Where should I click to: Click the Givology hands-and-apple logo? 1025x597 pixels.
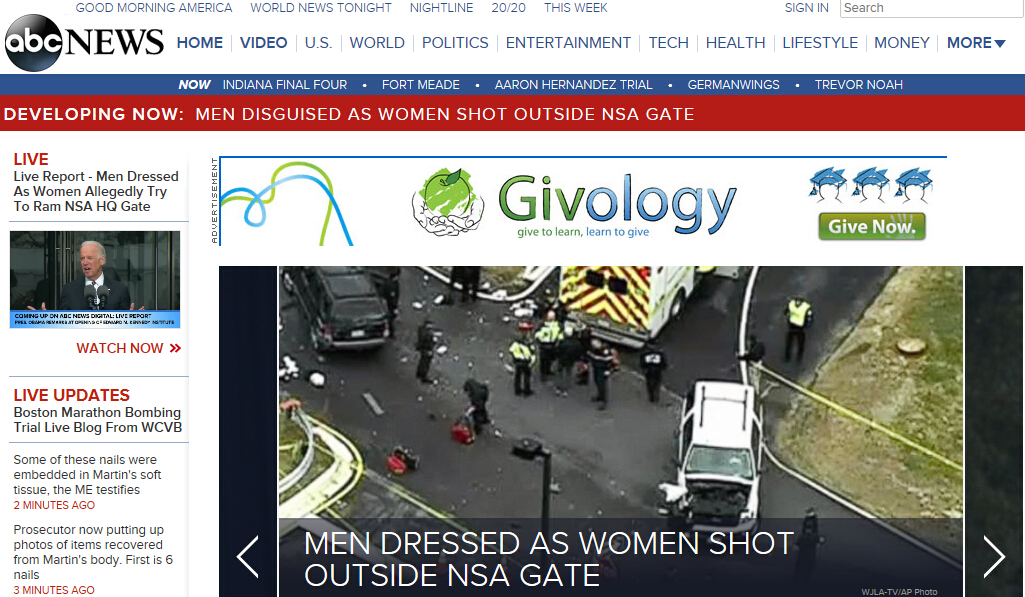(x=447, y=202)
